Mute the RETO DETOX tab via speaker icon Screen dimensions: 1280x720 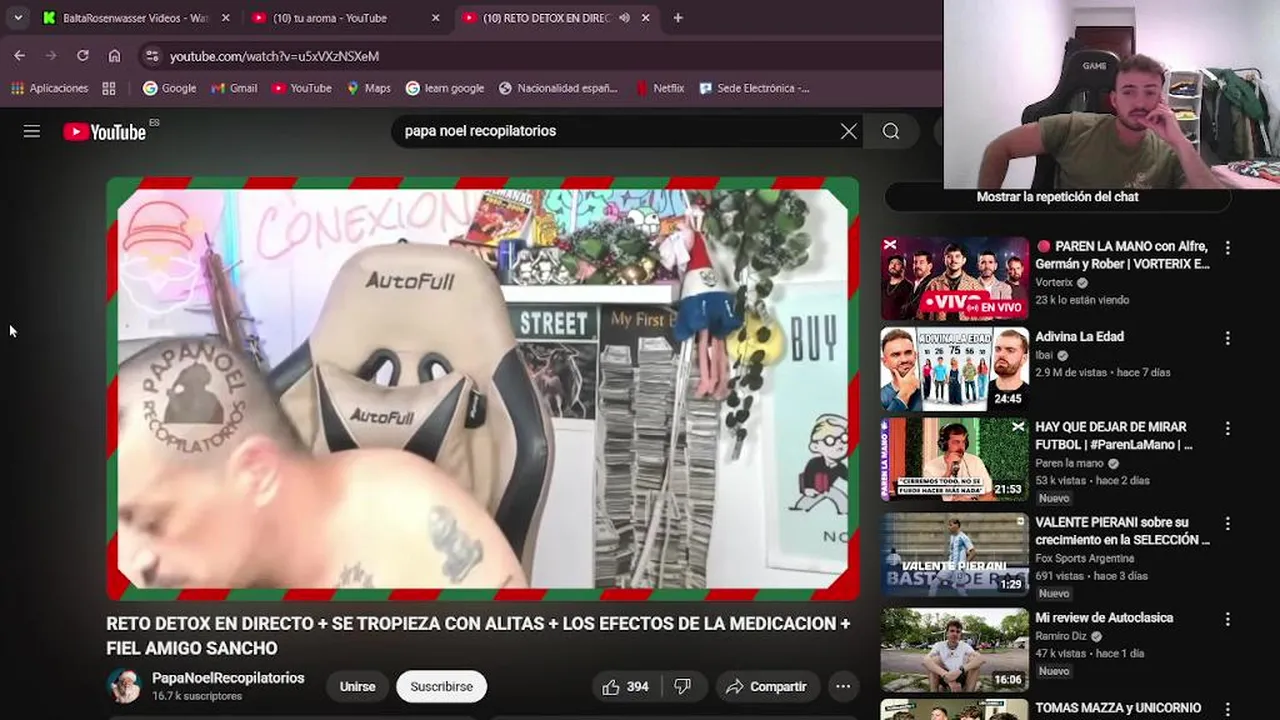point(624,18)
